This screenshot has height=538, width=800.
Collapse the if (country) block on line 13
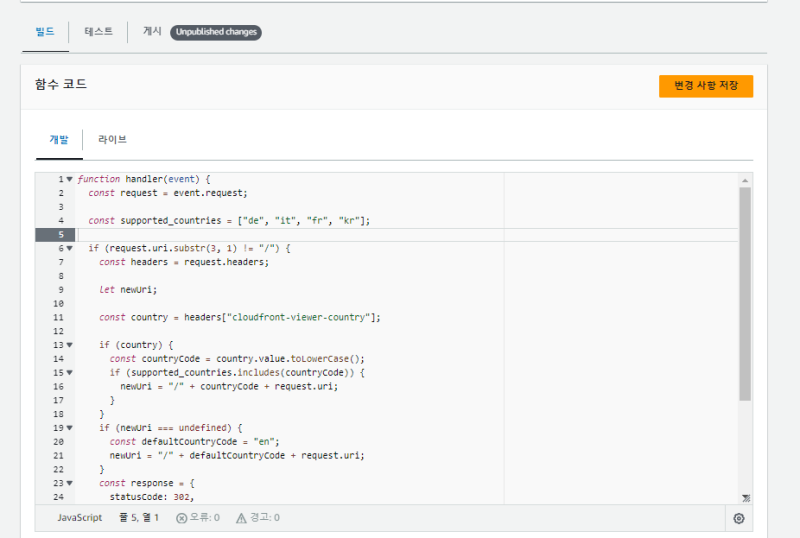point(69,345)
